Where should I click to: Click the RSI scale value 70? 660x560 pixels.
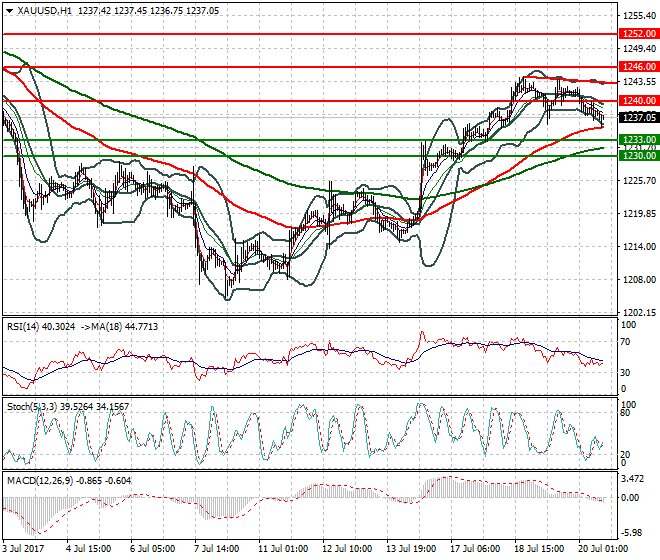point(626,342)
